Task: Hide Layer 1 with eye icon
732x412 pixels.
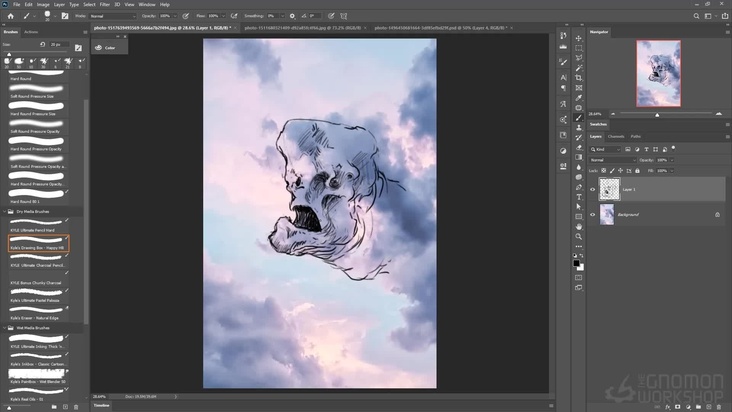Action: pyautogui.click(x=592, y=189)
